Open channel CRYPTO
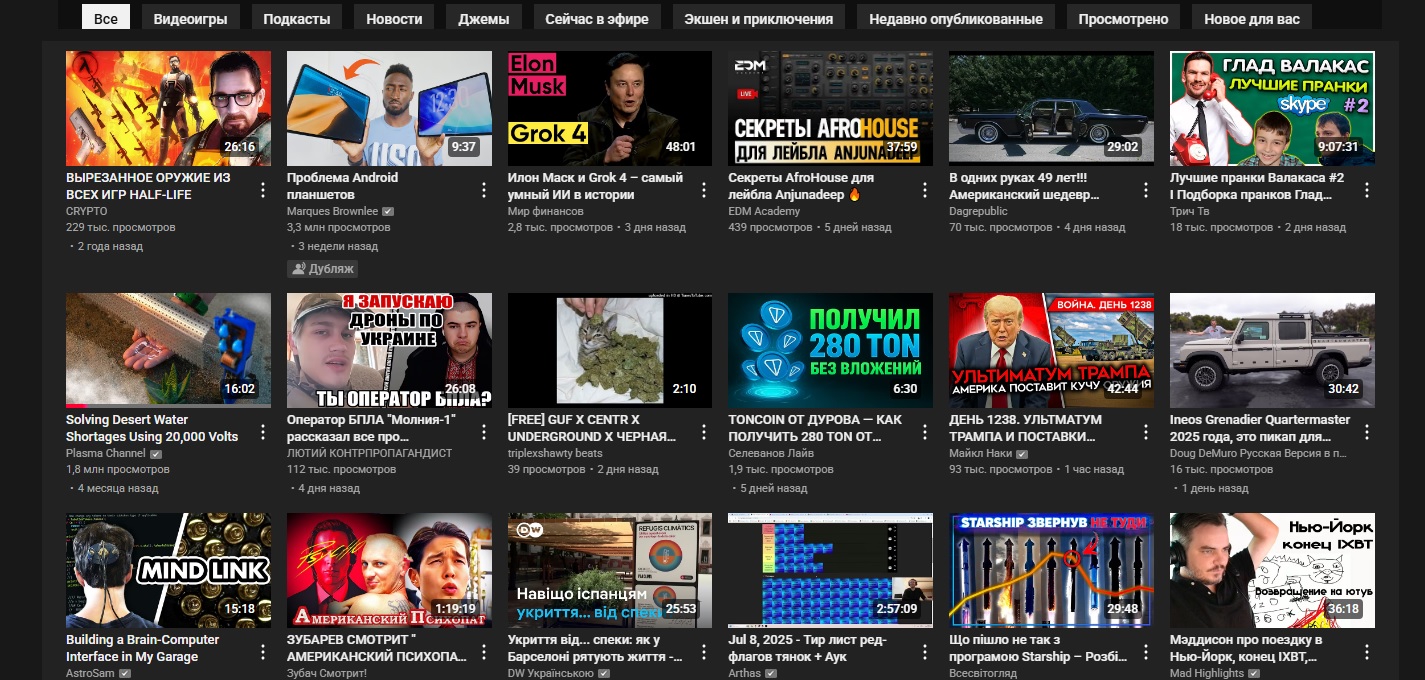1425x680 pixels. click(87, 212)
